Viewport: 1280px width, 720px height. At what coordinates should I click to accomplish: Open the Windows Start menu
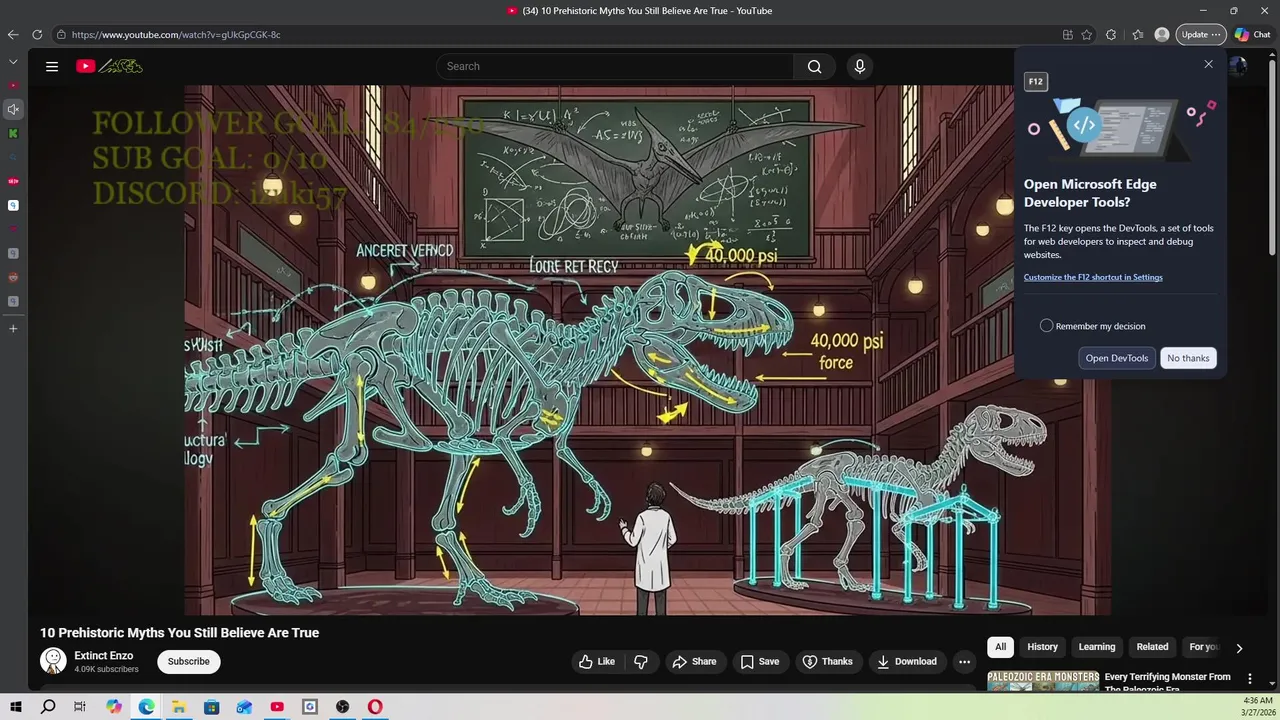(16, 707)
